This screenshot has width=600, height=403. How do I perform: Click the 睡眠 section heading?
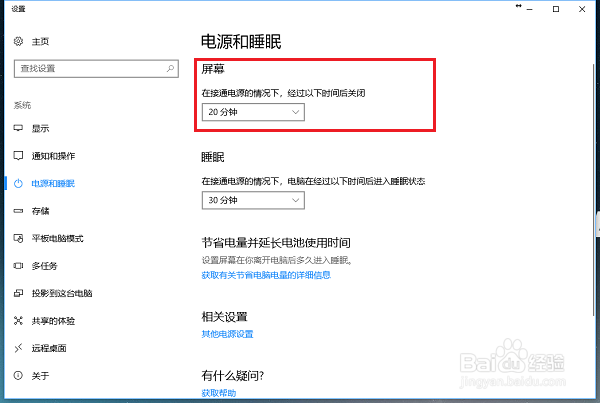[x=213, y=157]
